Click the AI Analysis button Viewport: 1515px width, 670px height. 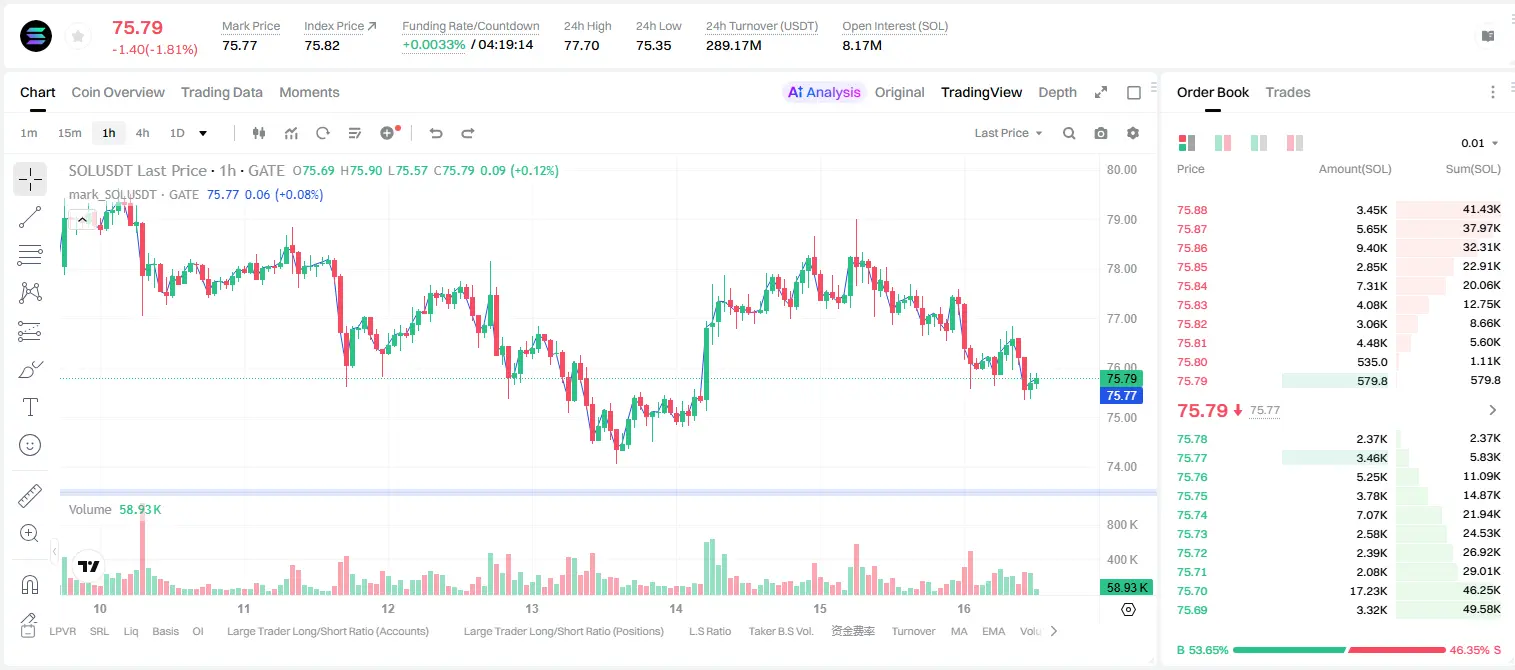824,92
